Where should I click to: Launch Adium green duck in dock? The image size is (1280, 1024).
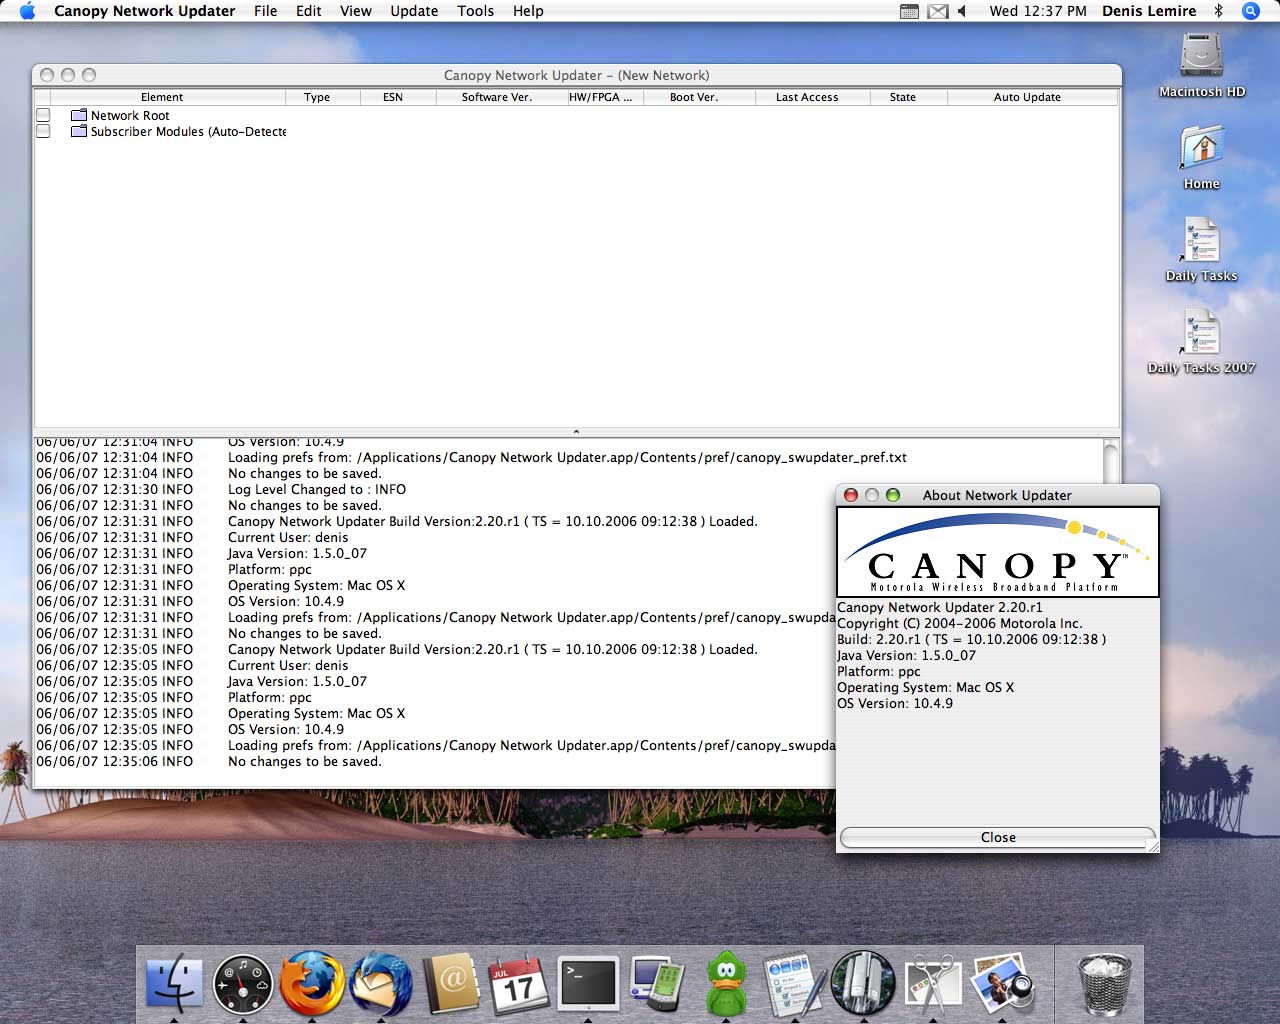point(726,982)
